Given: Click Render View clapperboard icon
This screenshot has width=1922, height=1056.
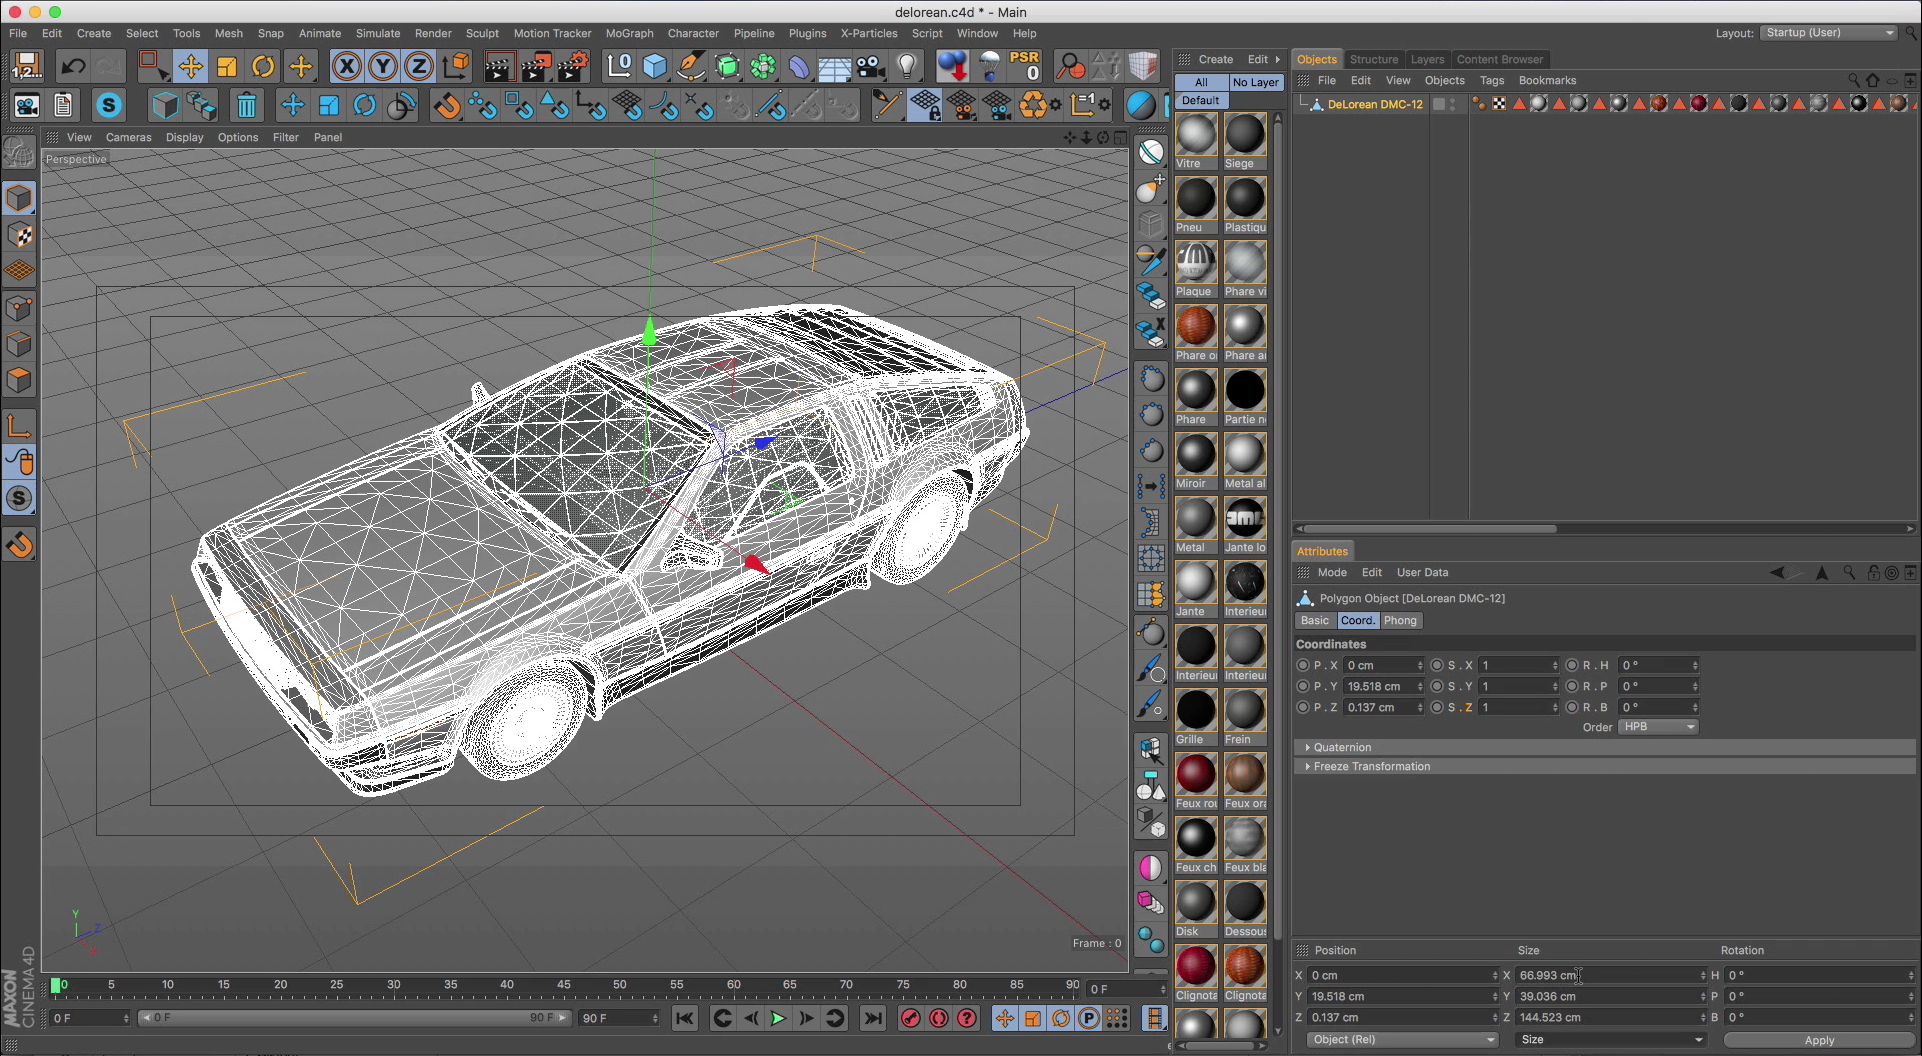Looking at the screenshot, I should tap(498, 67).
